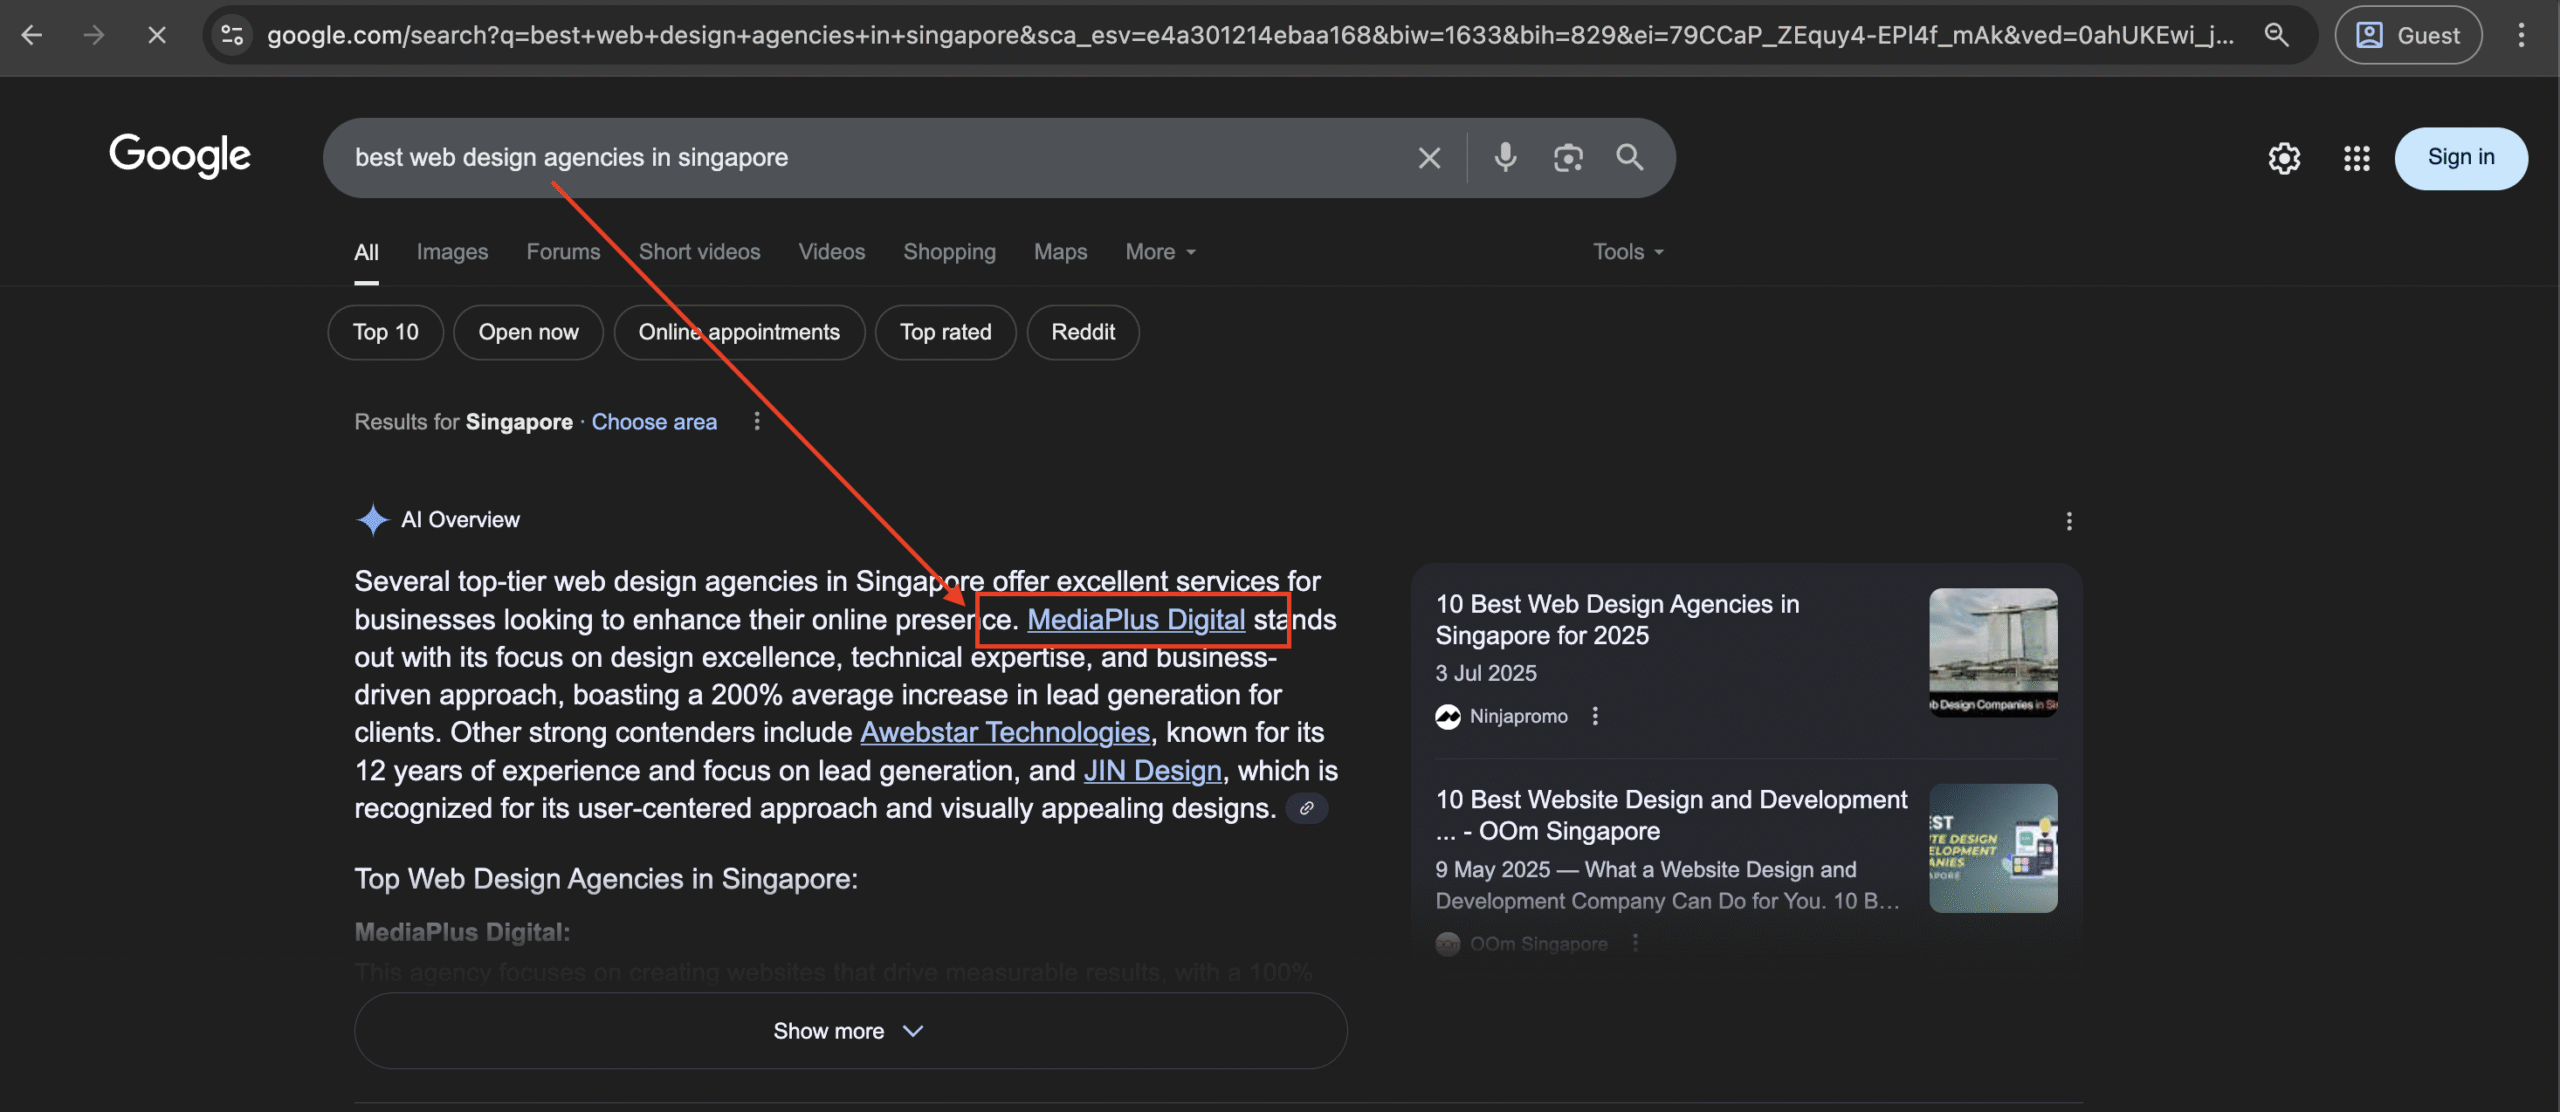Open location options three-dot menu

click(757, 422)
